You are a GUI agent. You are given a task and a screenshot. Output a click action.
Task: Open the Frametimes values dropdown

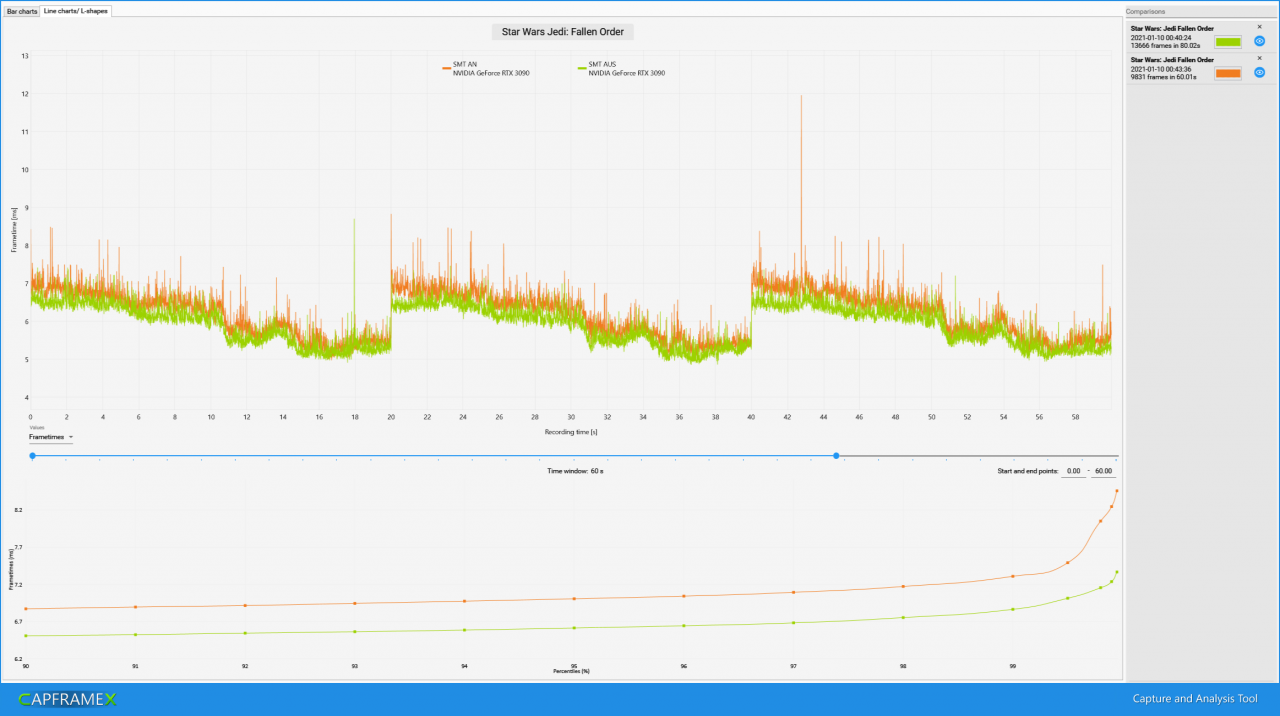[x=51, y=437]
